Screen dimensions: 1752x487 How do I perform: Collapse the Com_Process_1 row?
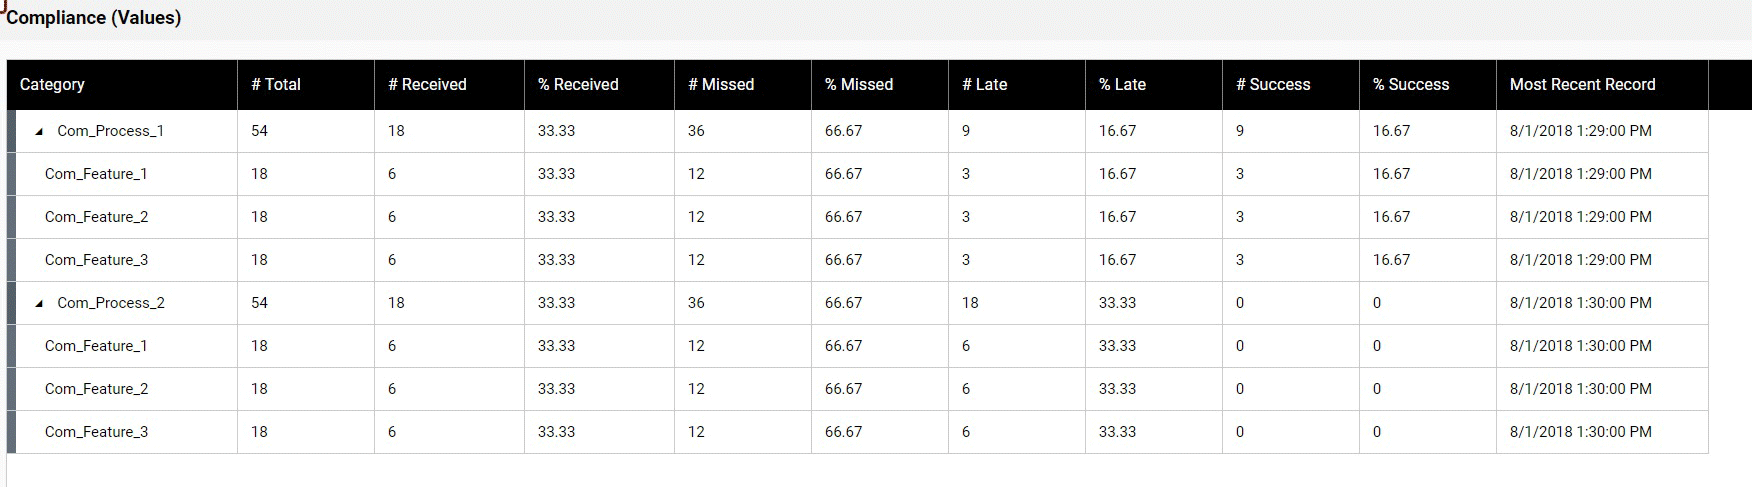coord(39,131)
